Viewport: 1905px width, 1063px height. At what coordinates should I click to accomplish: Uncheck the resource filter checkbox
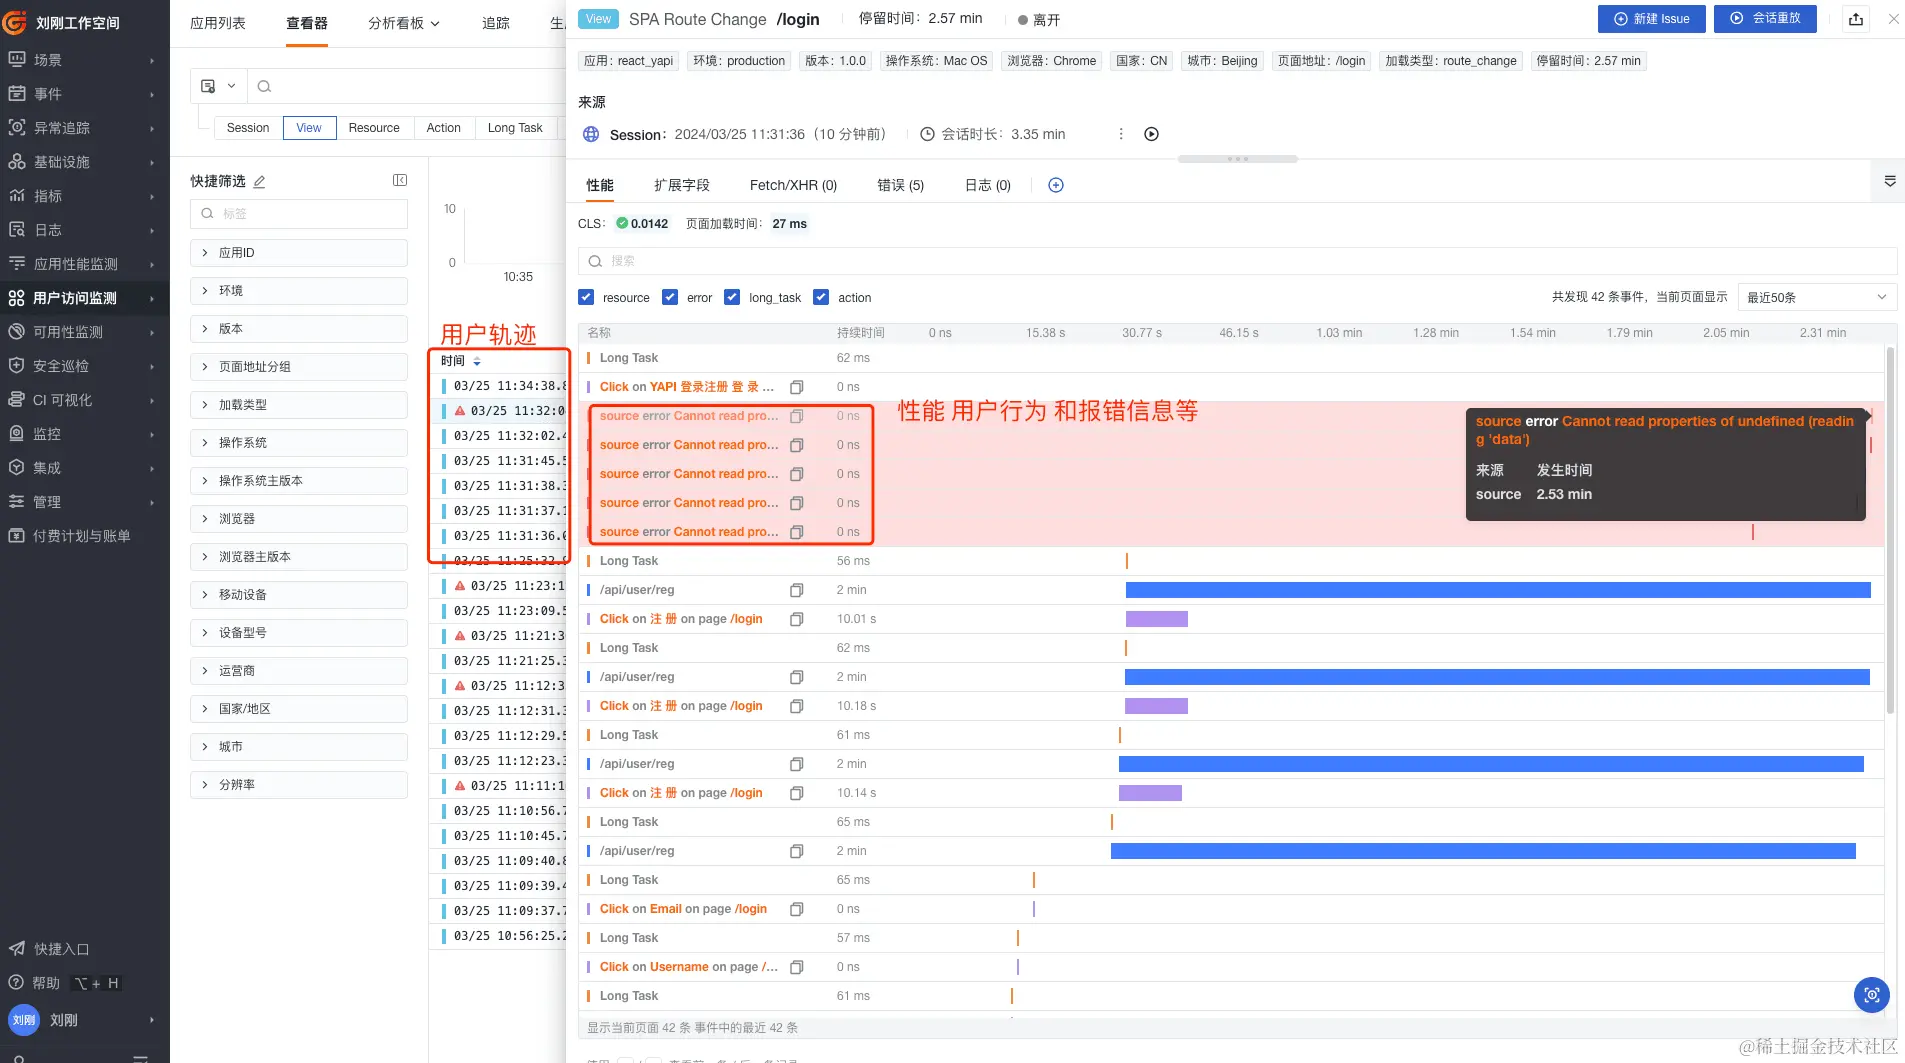(586, 297)
